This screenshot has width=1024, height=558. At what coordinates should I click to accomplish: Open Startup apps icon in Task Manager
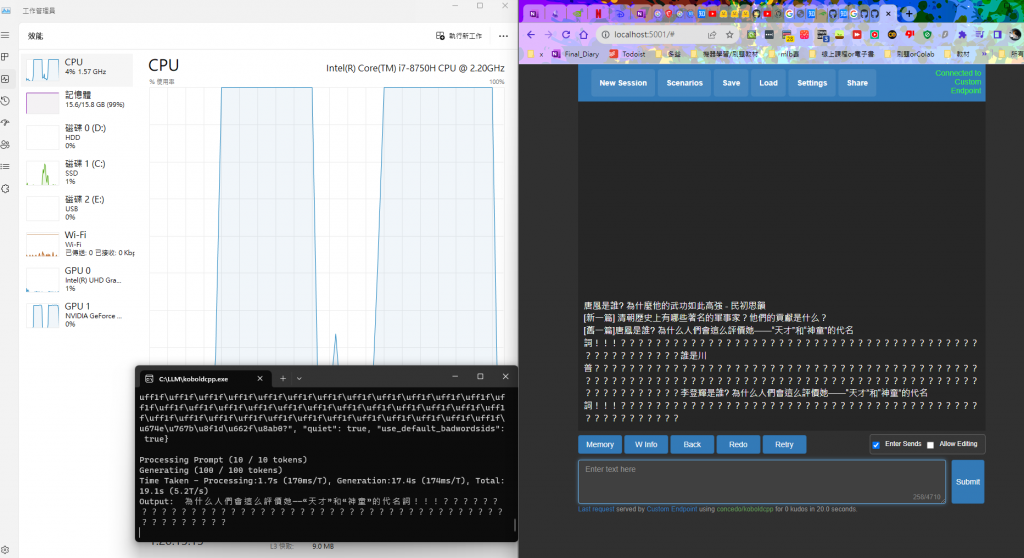pos(5,123)
